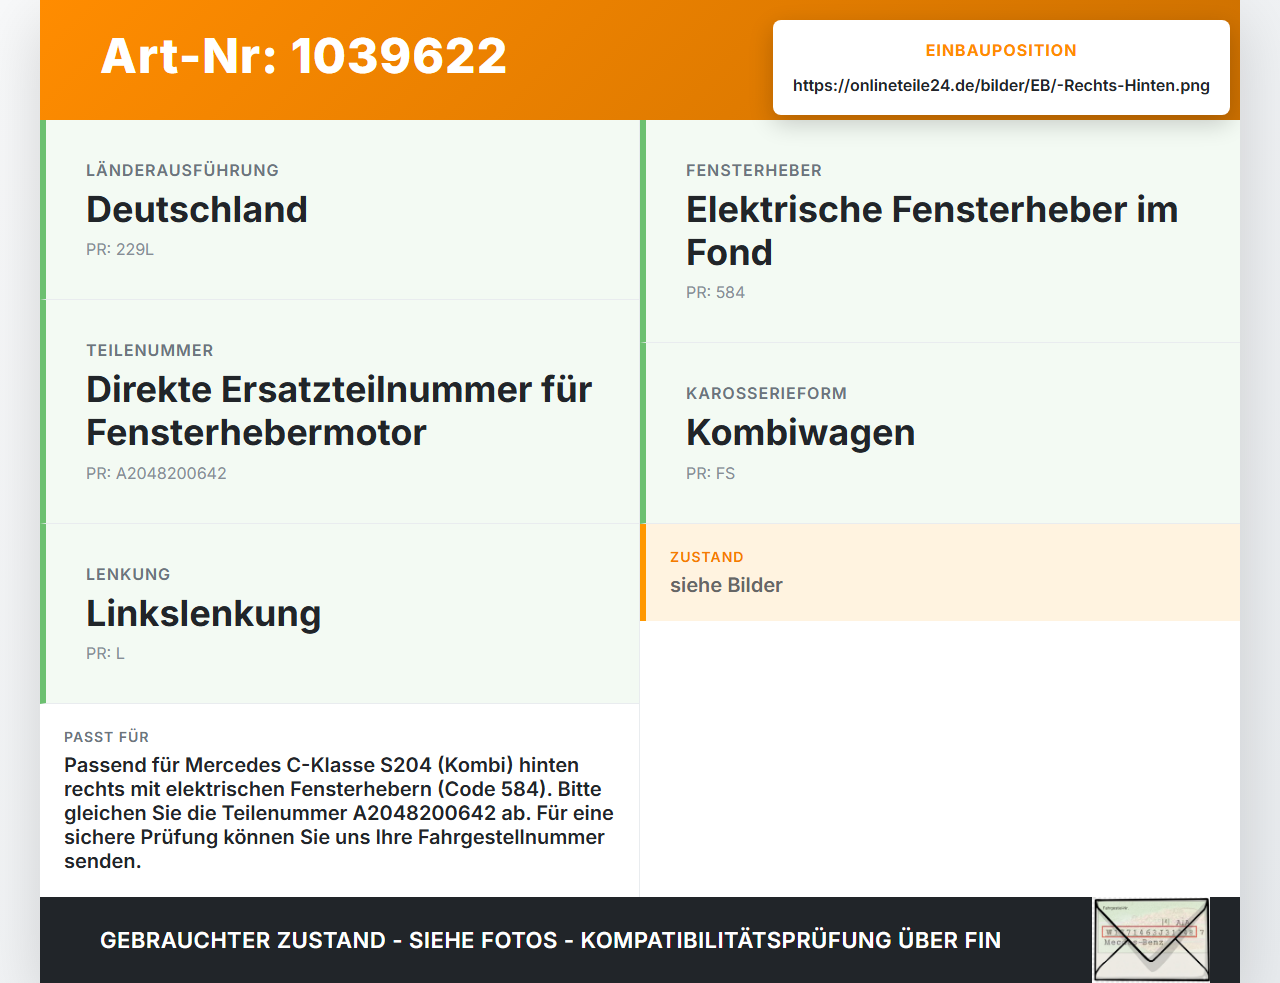Click the PASST FÜR label

point(106,737)
